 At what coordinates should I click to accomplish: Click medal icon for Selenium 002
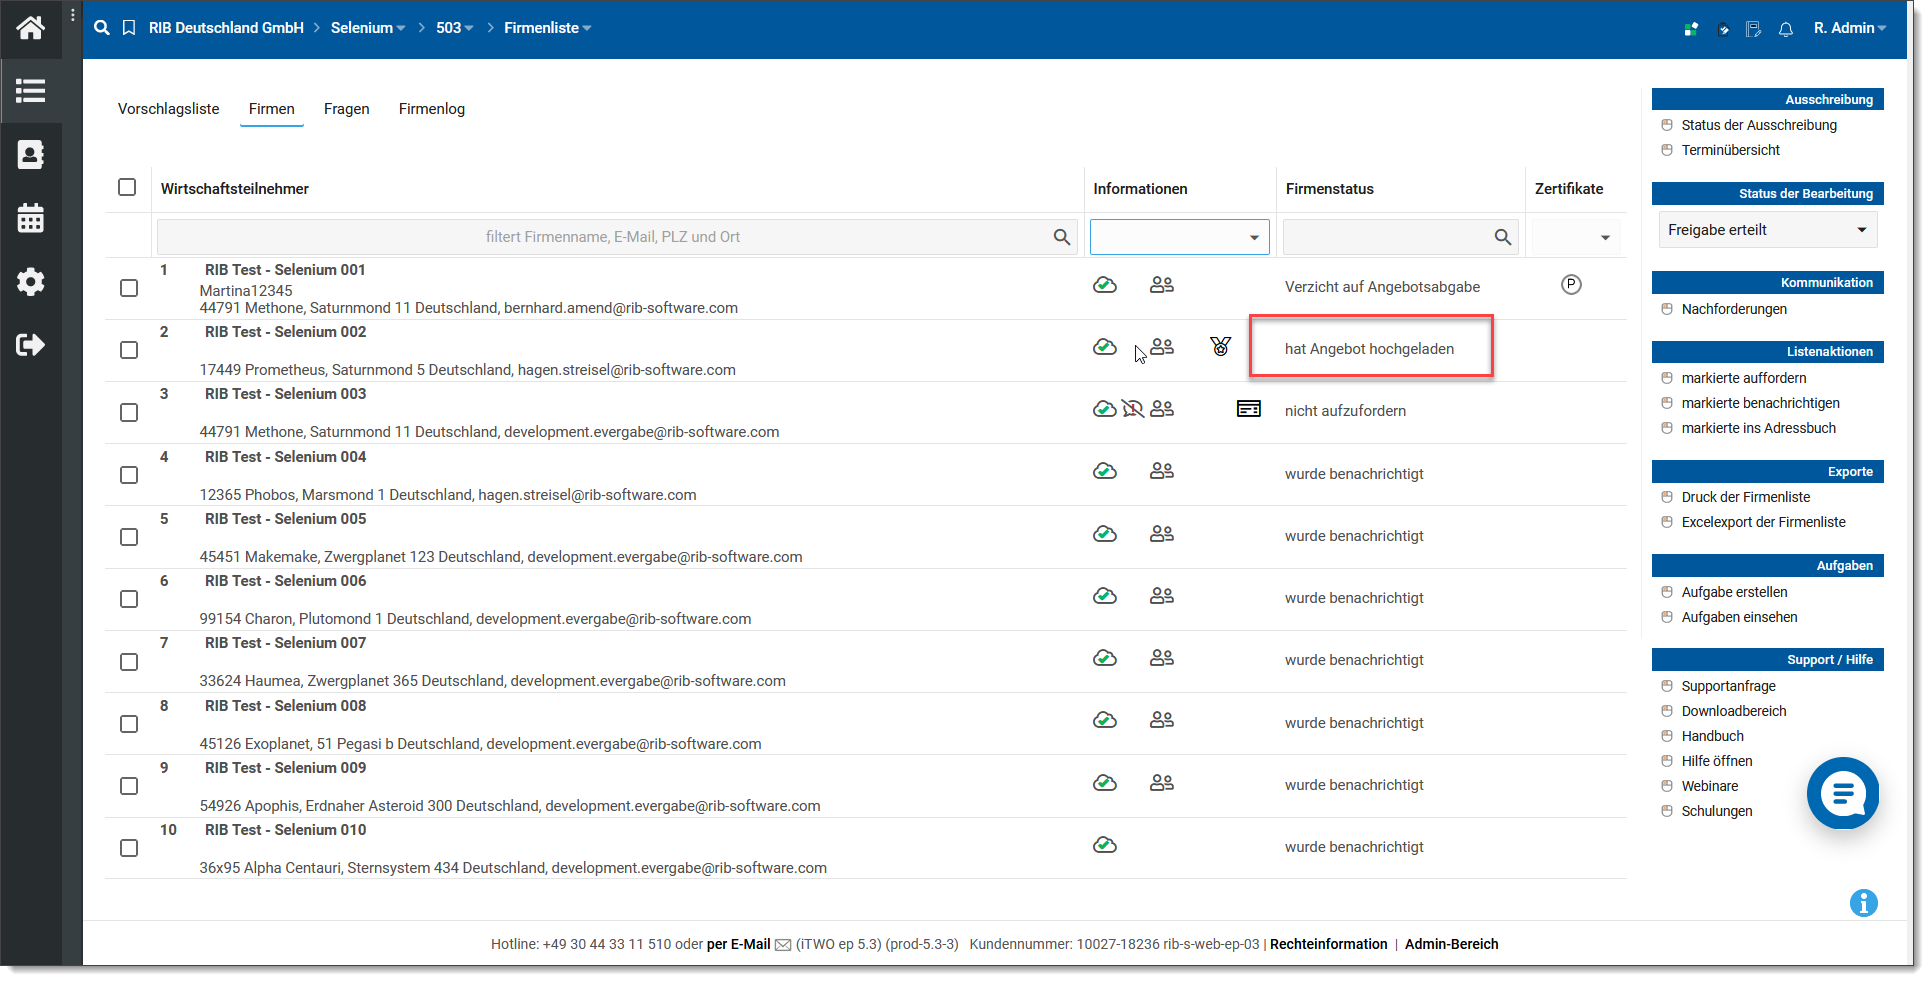[1220, 346]
